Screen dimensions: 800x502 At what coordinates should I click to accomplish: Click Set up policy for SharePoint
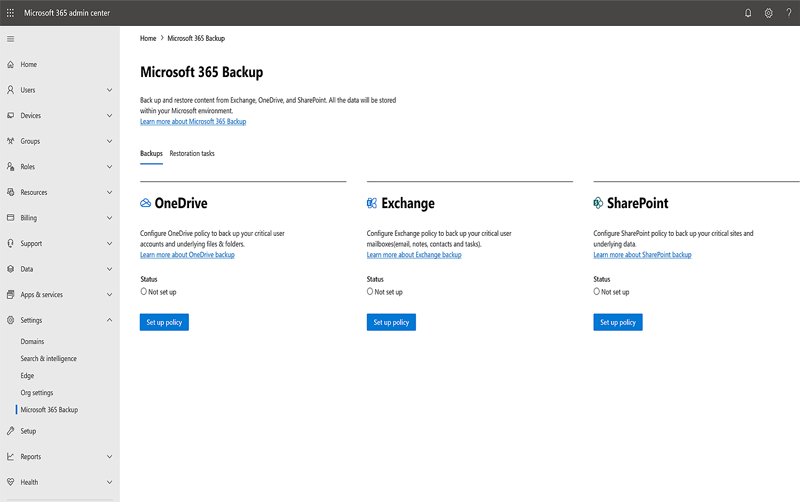point(618,322)
